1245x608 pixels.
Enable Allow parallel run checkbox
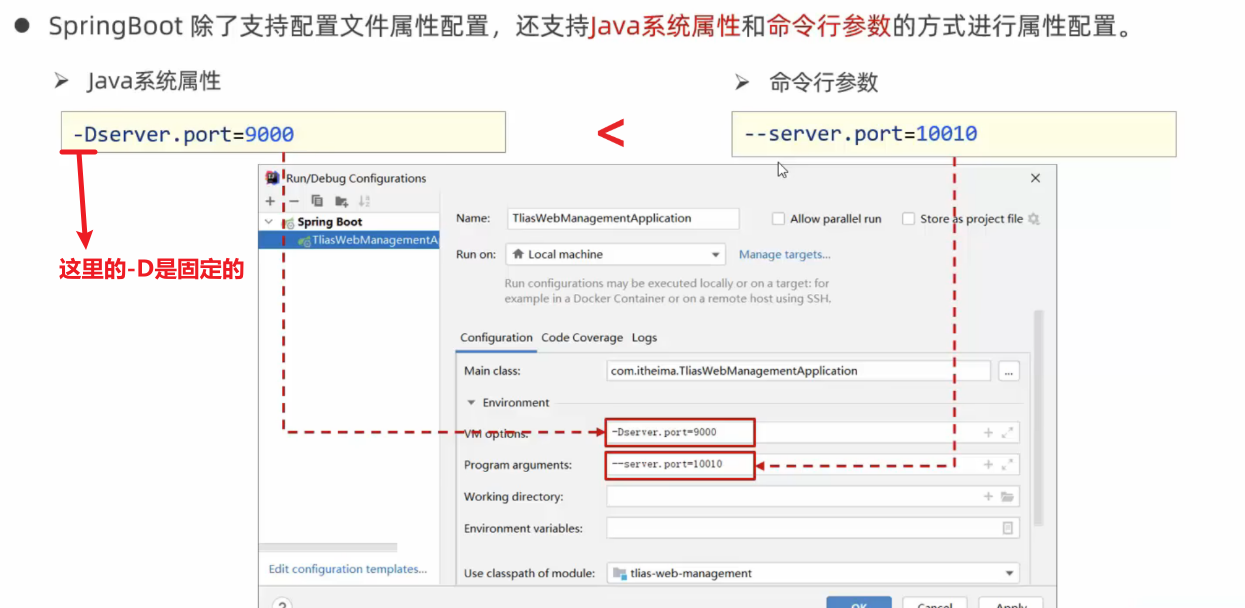778,219
